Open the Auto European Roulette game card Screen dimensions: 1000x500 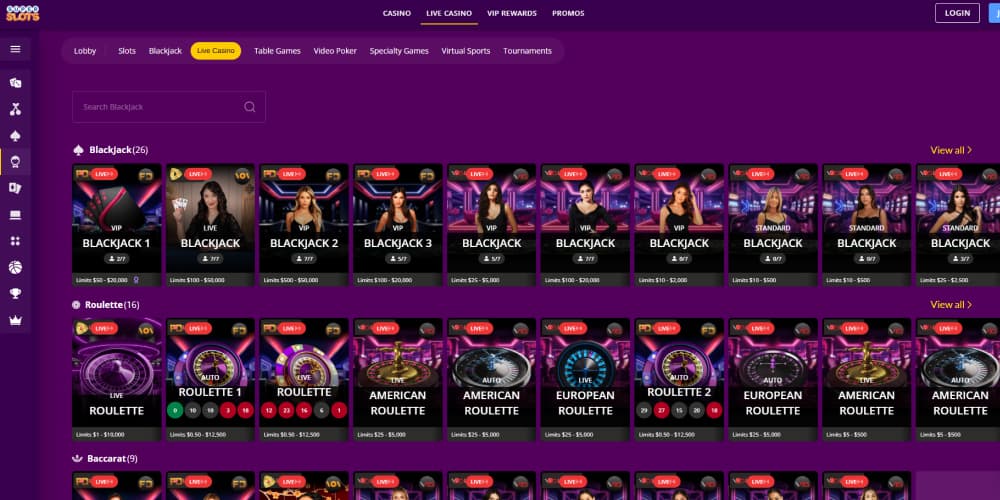pos(773,379)
